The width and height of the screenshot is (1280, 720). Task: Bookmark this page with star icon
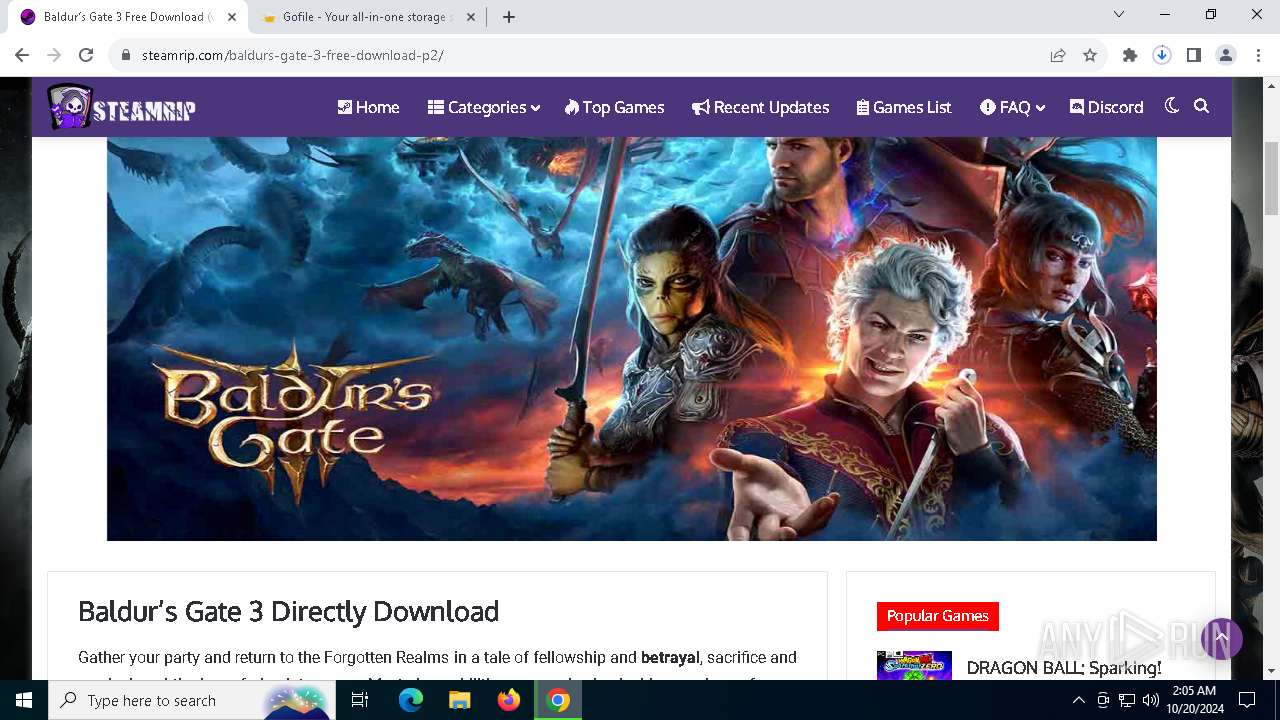pos(1090,55)
